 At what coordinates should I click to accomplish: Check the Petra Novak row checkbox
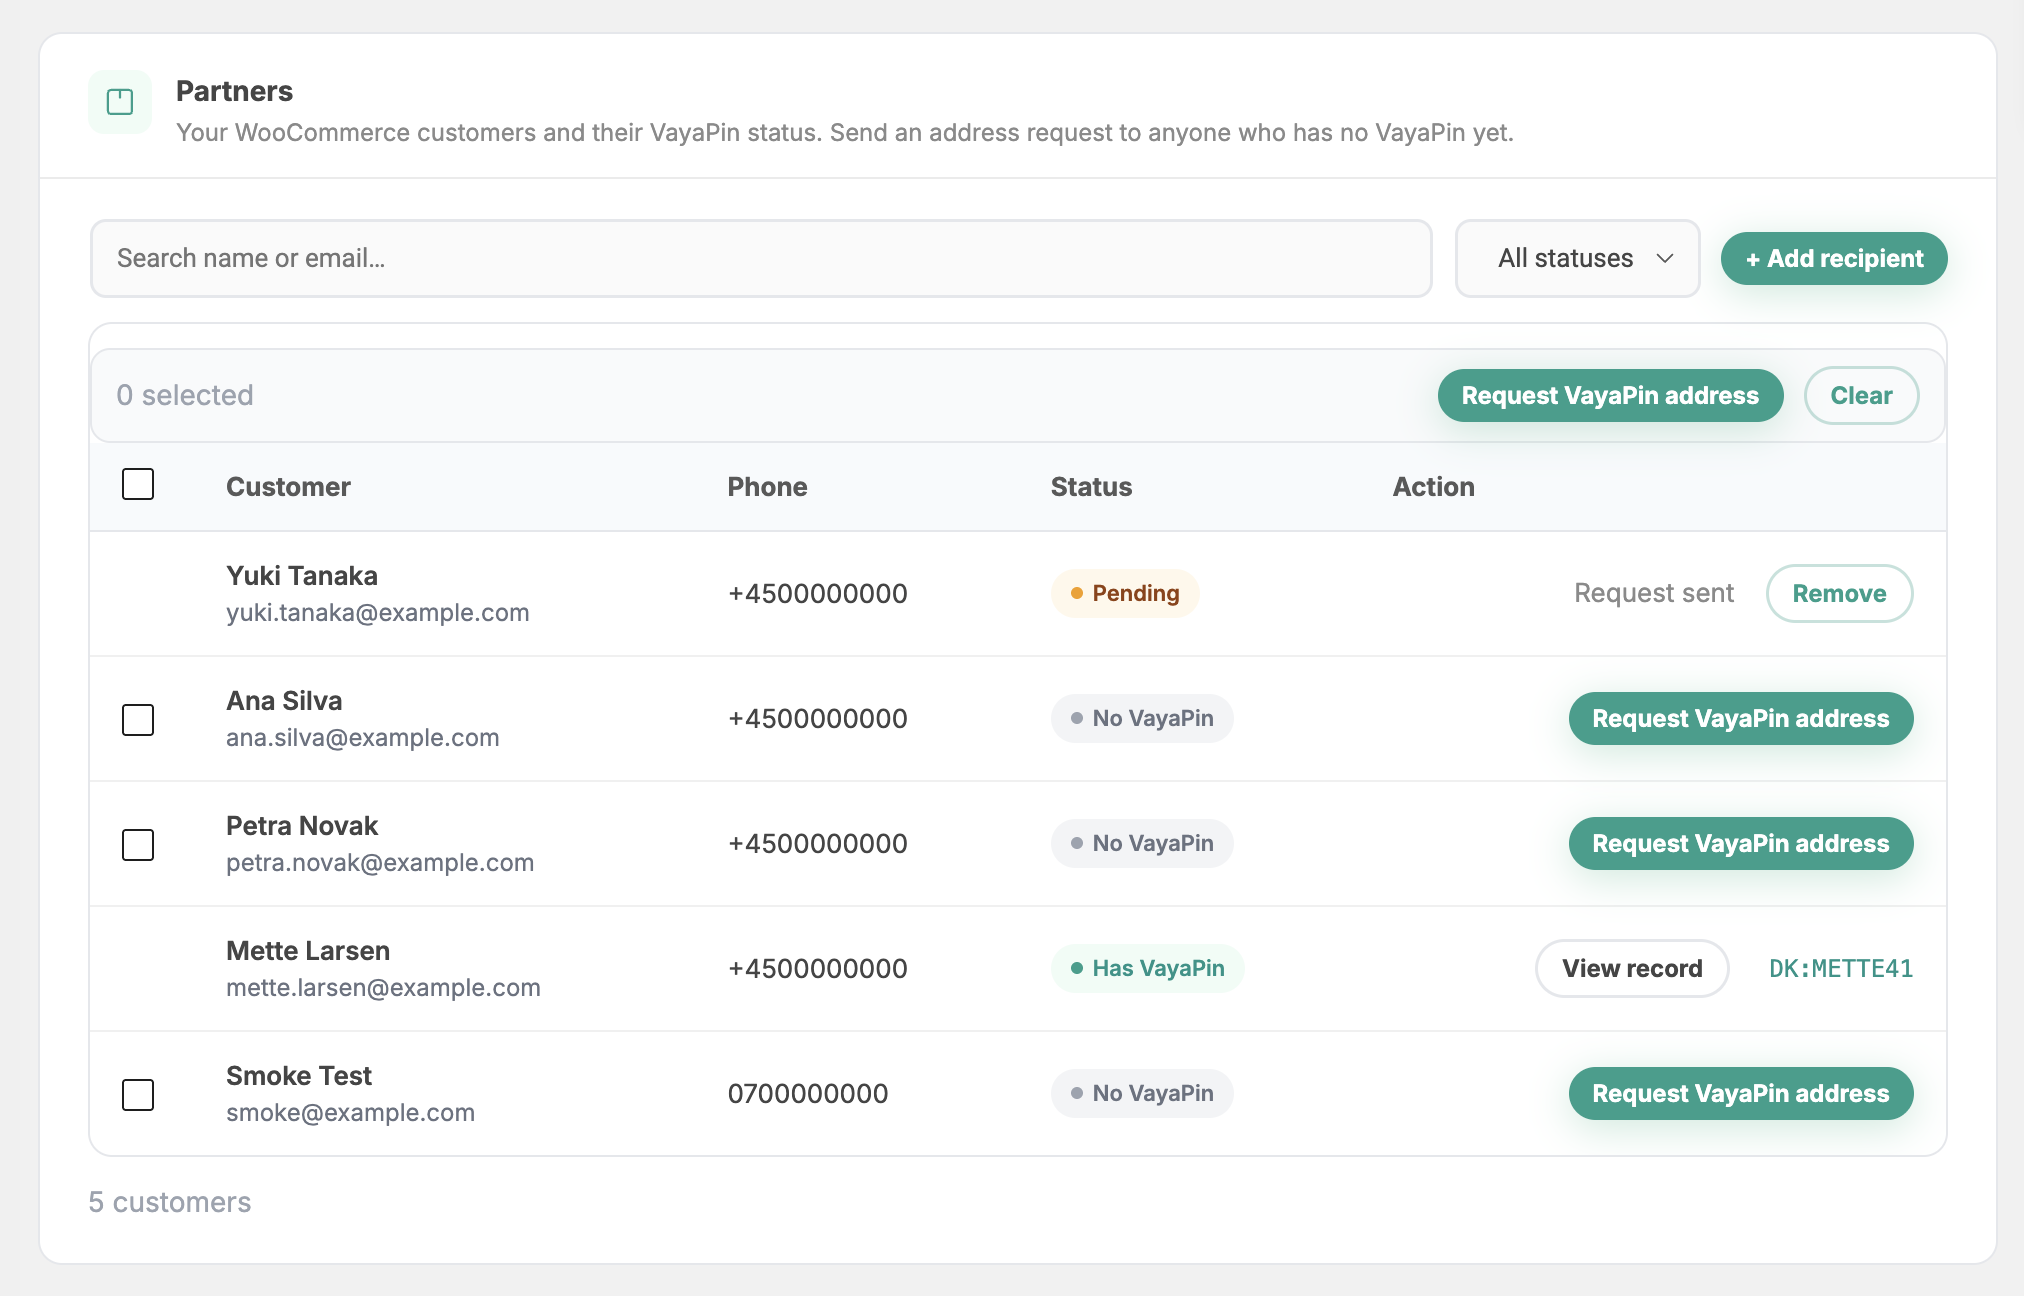pyautogui.click(x=138, y=844)
